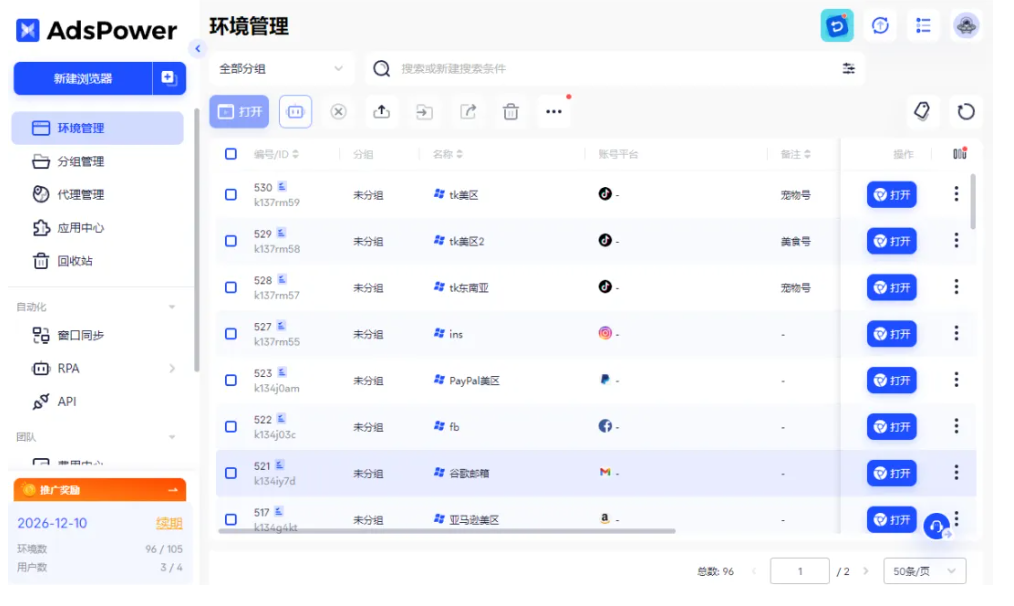Click the move-to-group toolbar icon

(424, 112)
